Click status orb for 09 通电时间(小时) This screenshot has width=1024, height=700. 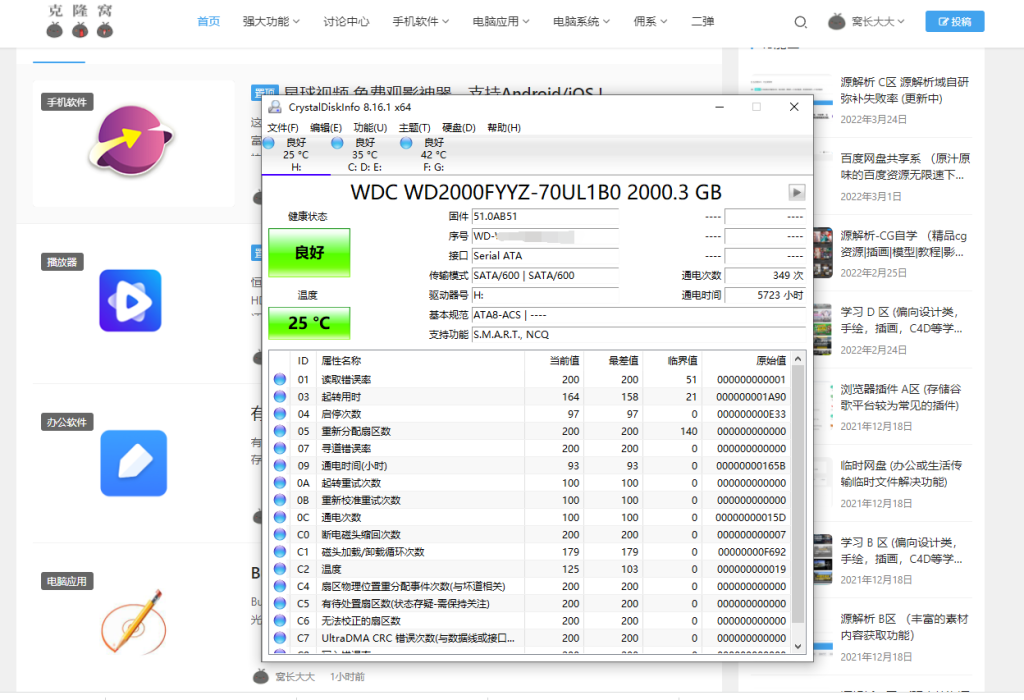coord(280,466)
